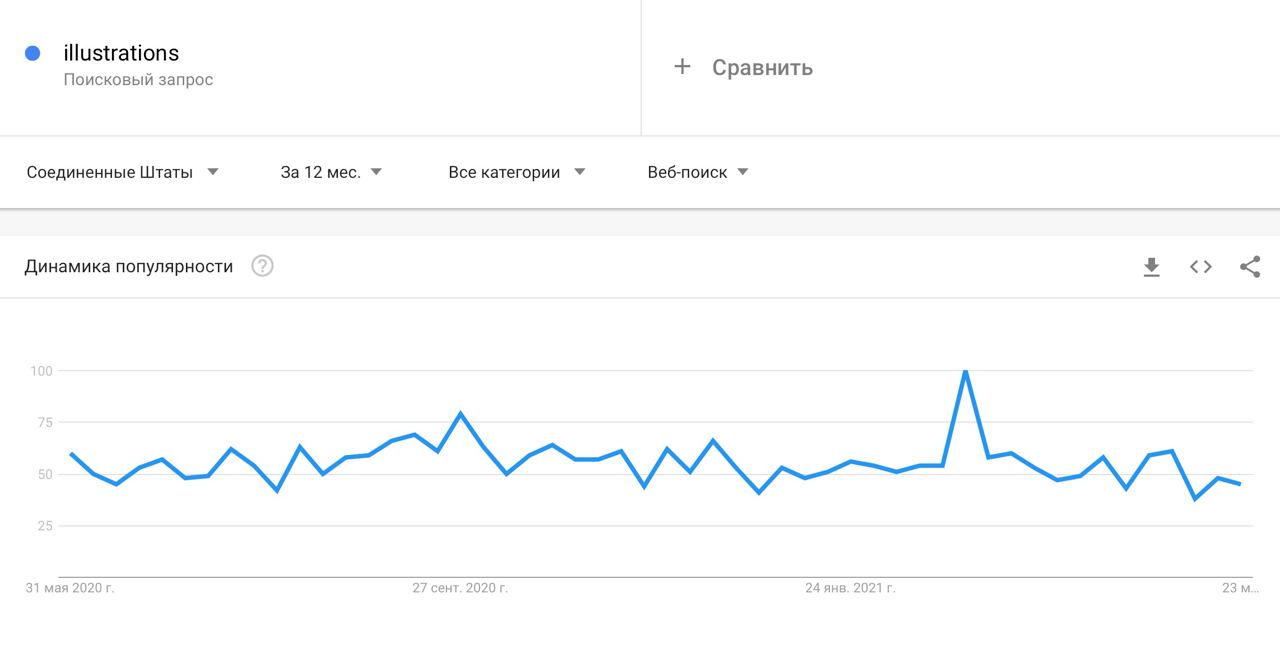Click the help question mark icon
Screen dimensions: 1280x663
click(x=262, y=266)
